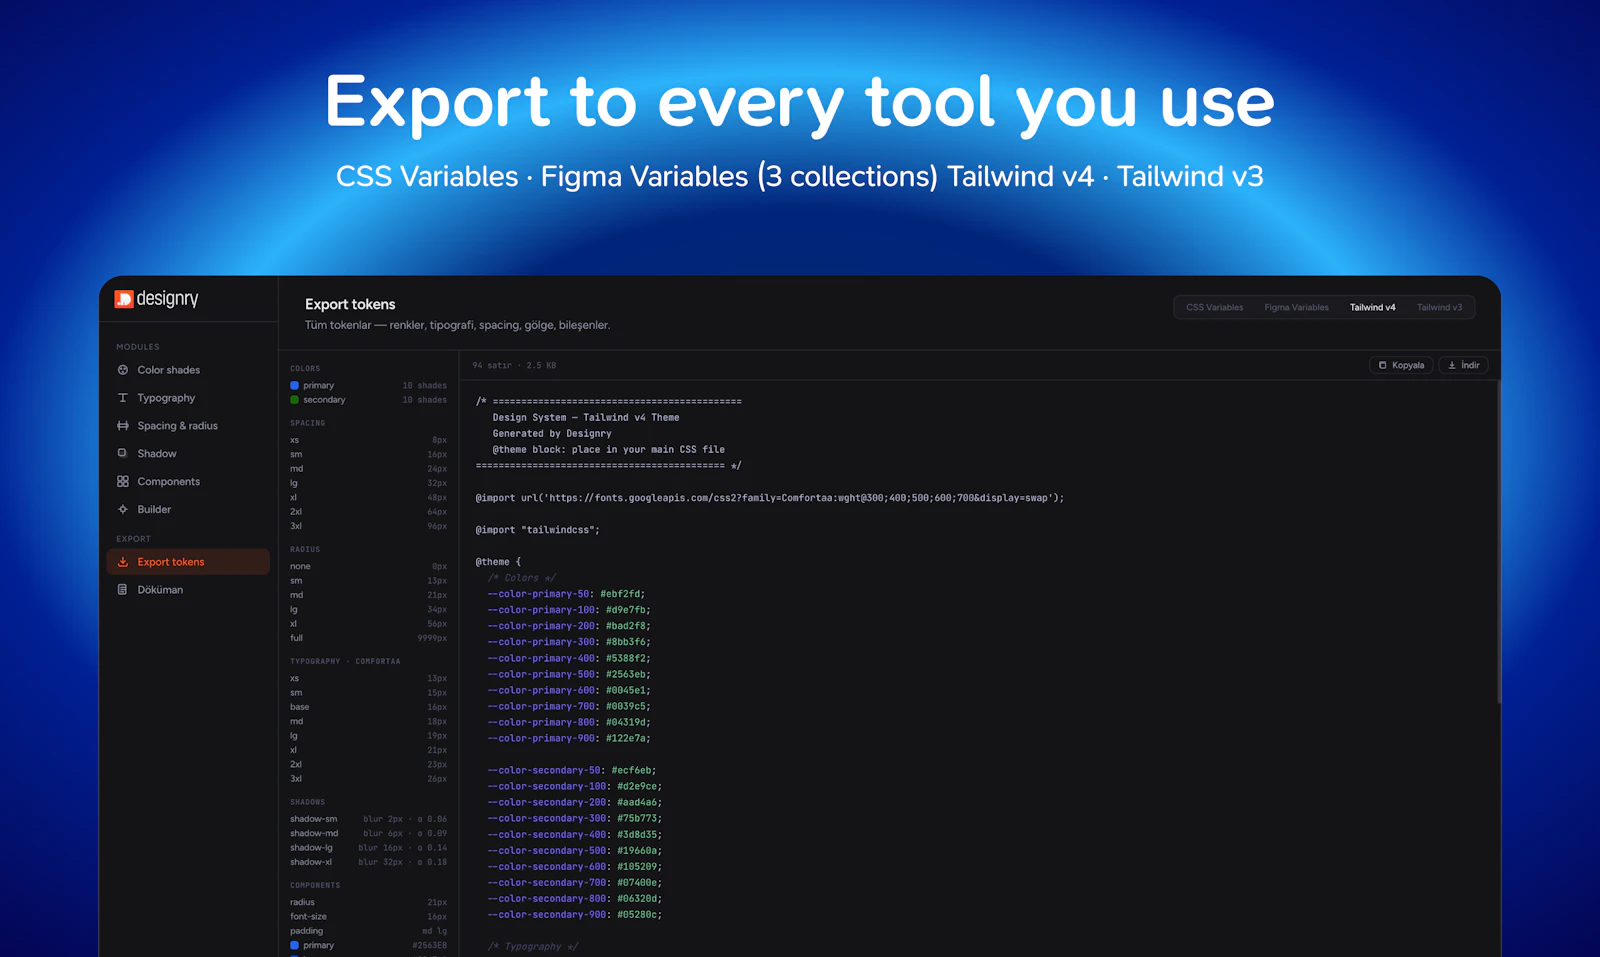Image resolution: width=1600 pixels, height=957 pixels.
Task: Open the Components module
Action: 188,482
